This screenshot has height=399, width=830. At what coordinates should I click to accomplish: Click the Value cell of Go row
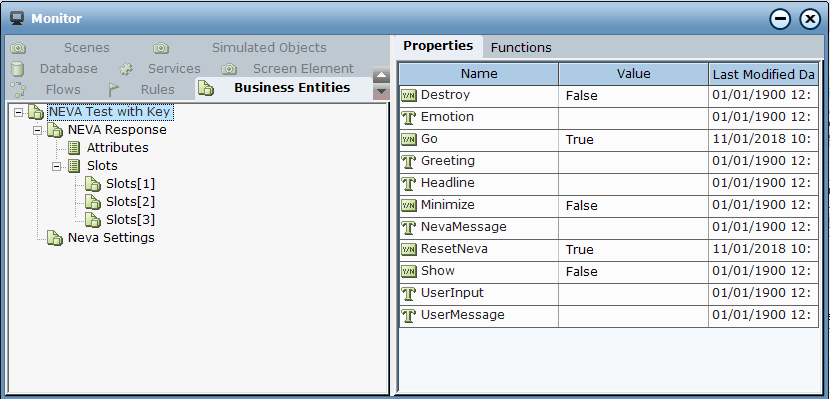coord(633,140)
